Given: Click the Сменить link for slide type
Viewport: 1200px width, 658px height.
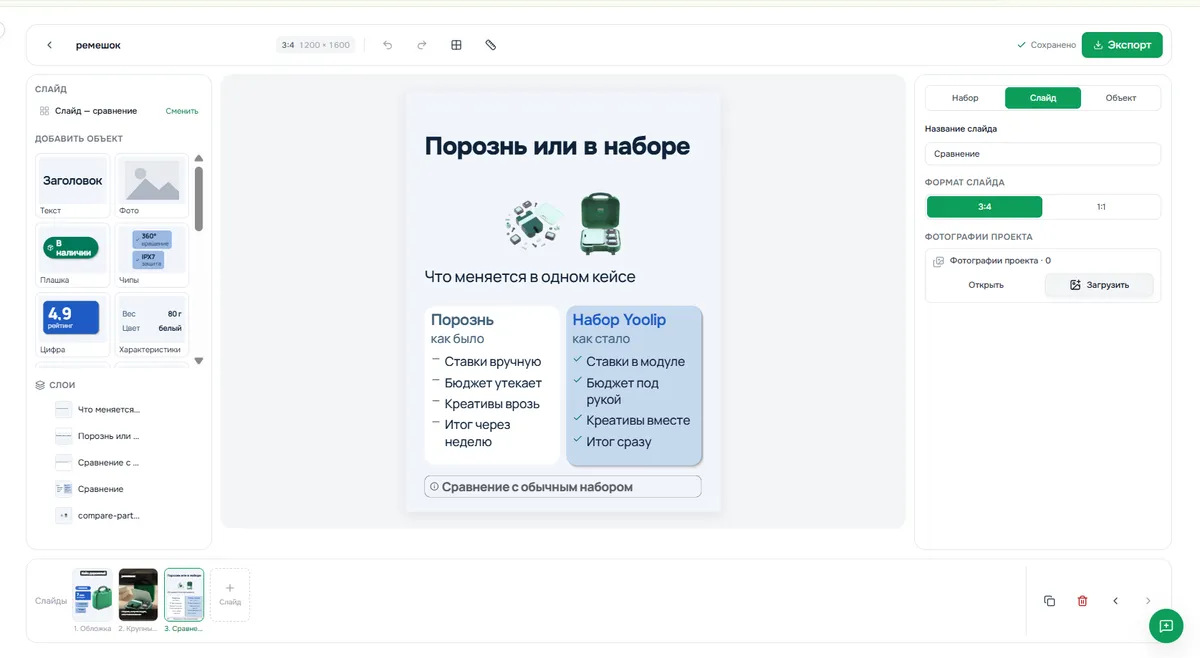Looking at the screenshot, I should click(182, 111).
